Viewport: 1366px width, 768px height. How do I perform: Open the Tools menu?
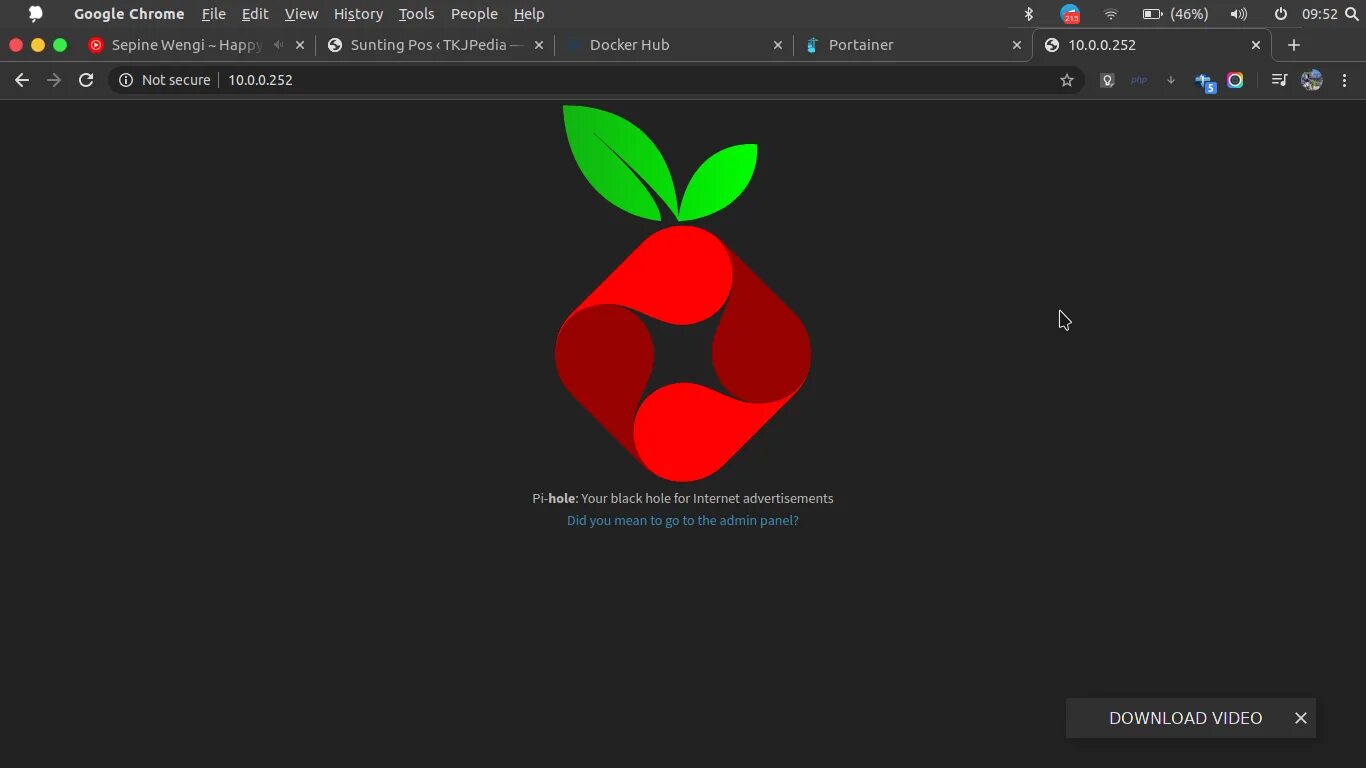[x=416, y=14]
